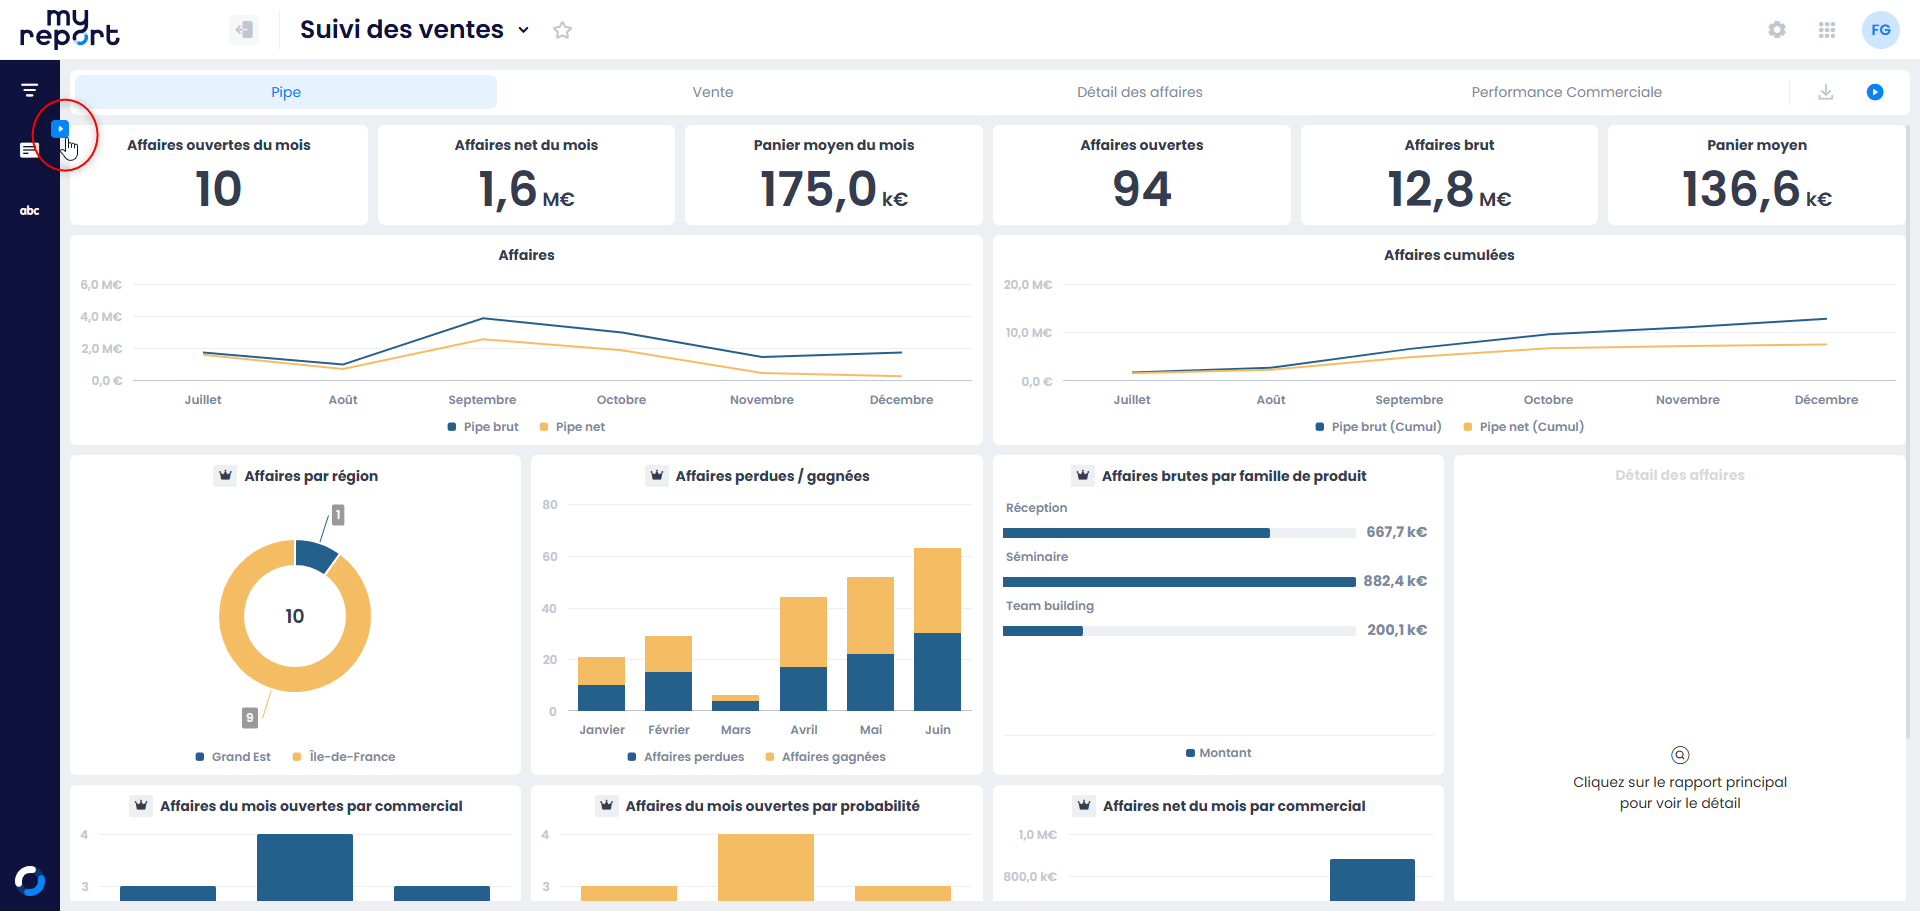Download the report with download icon

tap(1825, 92)
